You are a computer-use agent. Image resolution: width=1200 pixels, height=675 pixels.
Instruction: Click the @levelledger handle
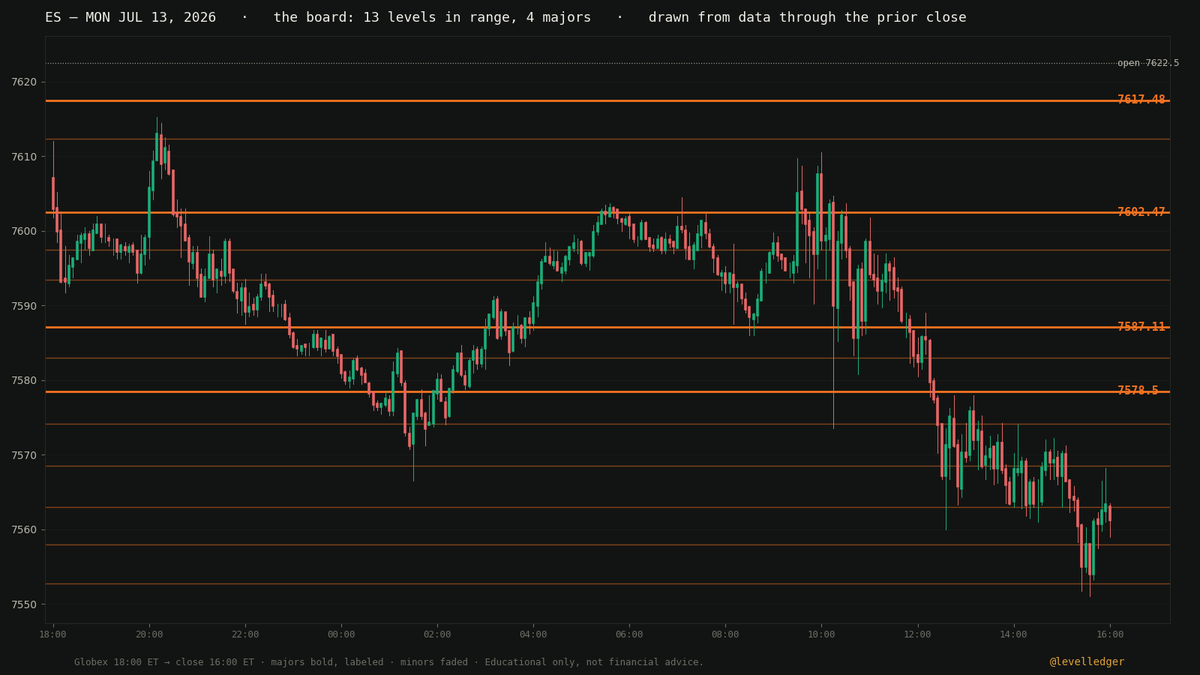click(x=1087, y=662)
